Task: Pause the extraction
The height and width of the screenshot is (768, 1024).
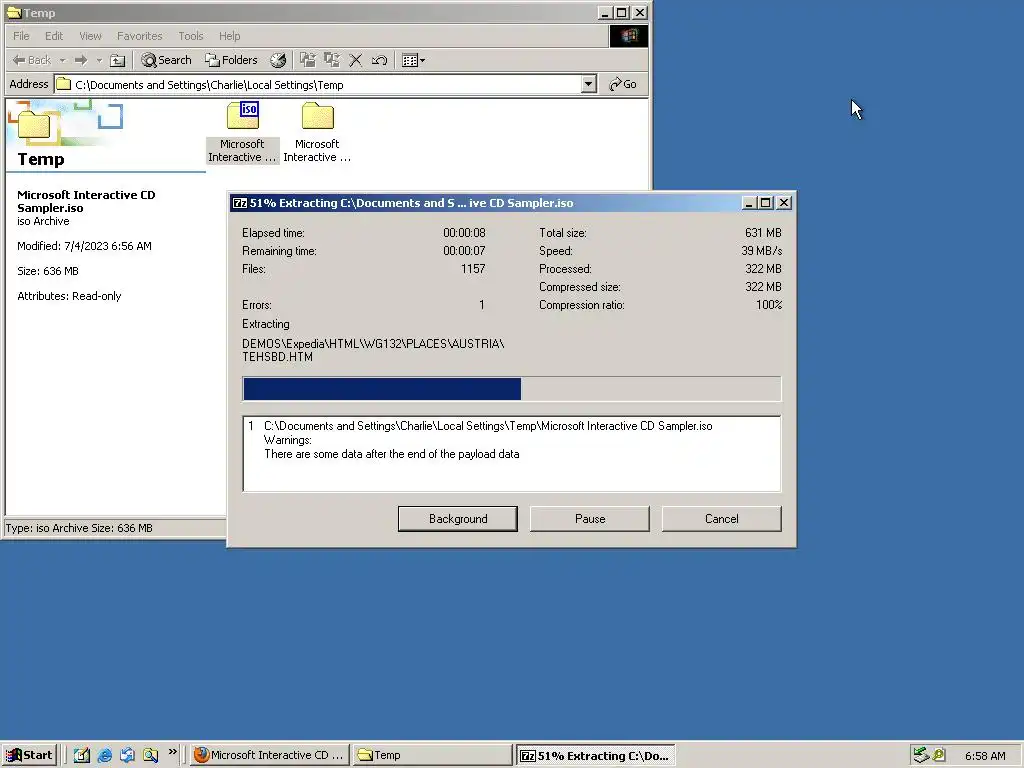Action: click(590, 519)
